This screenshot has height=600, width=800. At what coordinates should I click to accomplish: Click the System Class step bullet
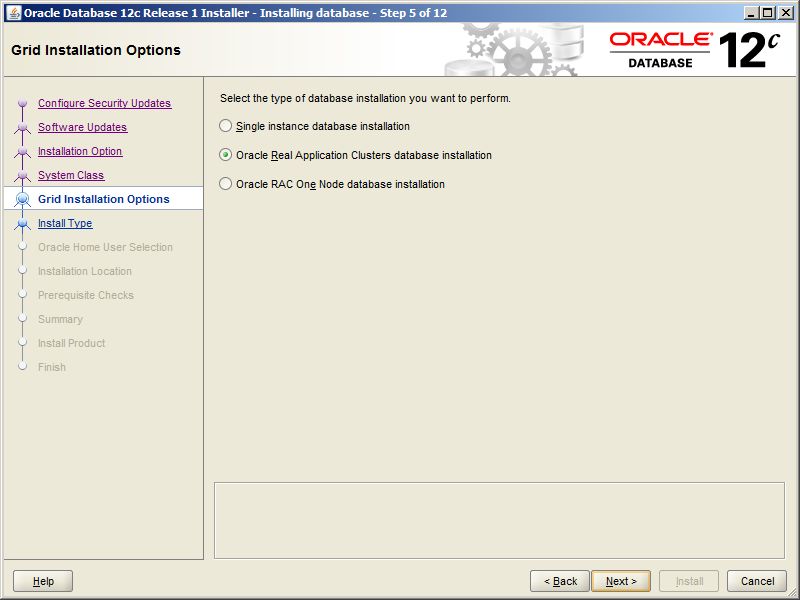click(22, 175)
